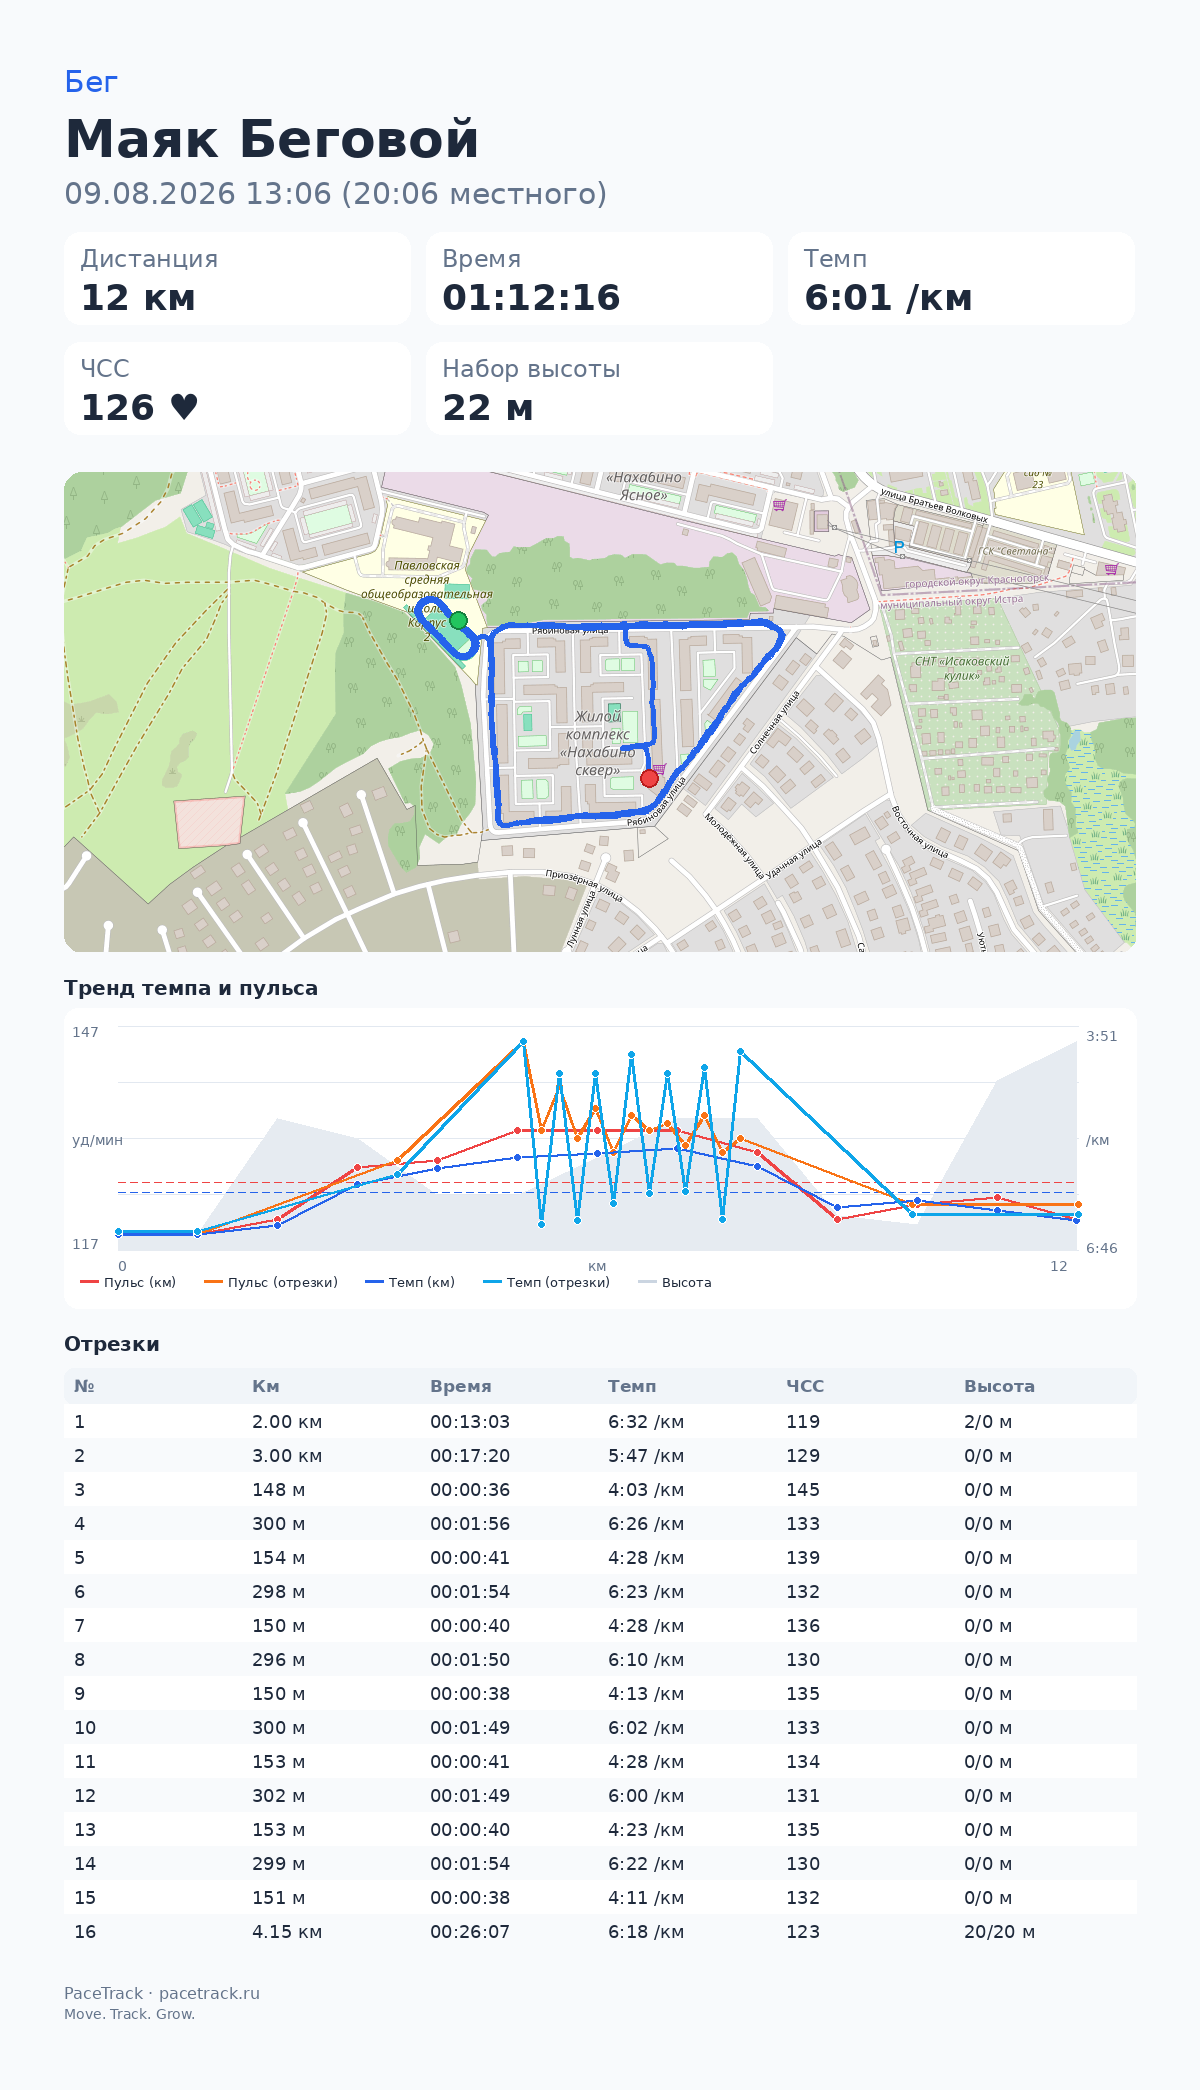Toggle the Пульс (отрезки) legend entry

pyautogui.click(x=271, y=1282)
